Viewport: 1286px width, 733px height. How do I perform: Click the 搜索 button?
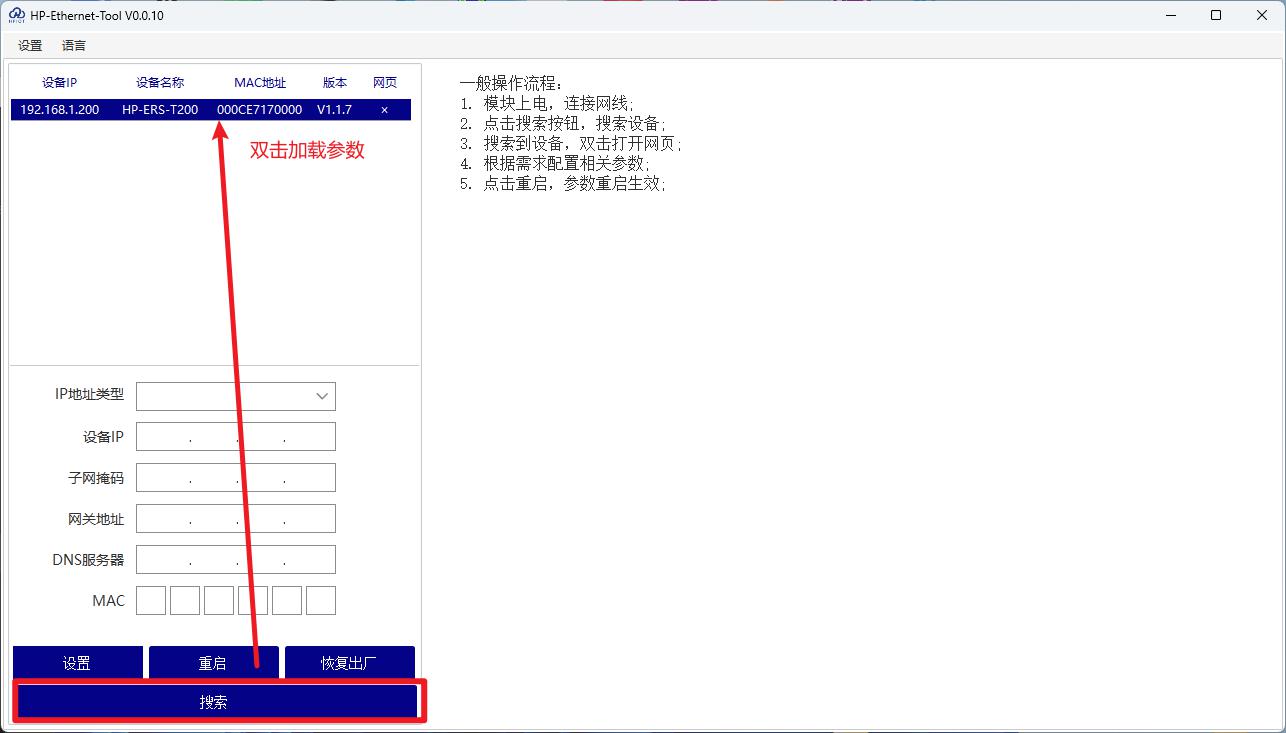(x=213, y=701)
